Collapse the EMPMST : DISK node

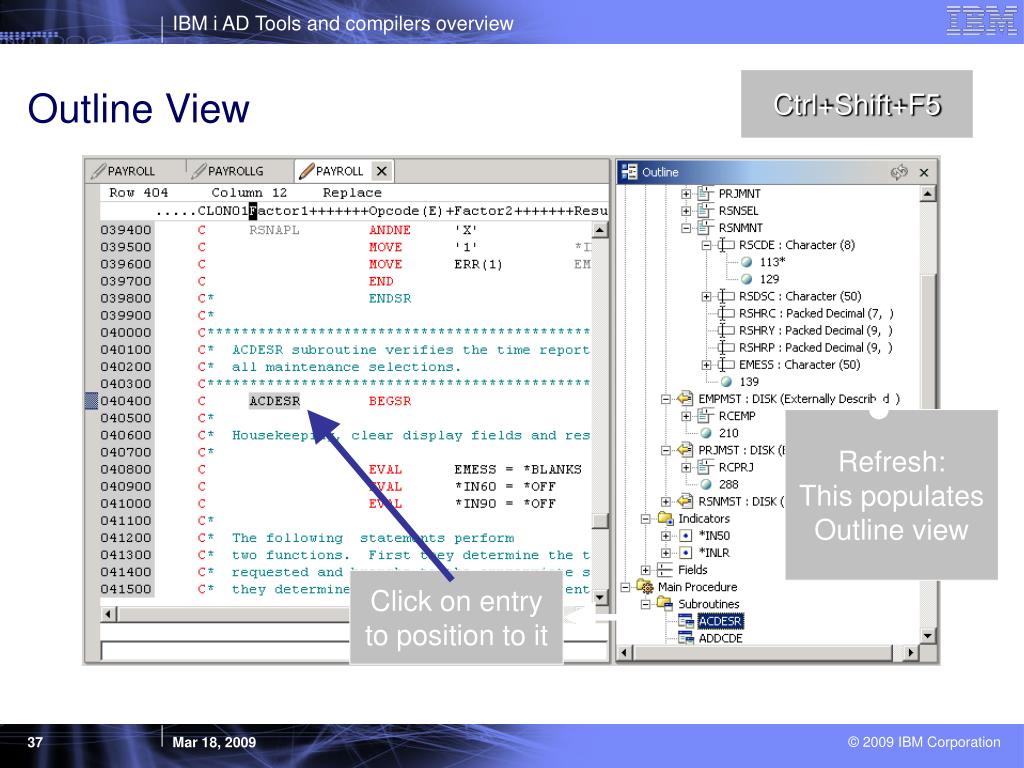[665, 398]
